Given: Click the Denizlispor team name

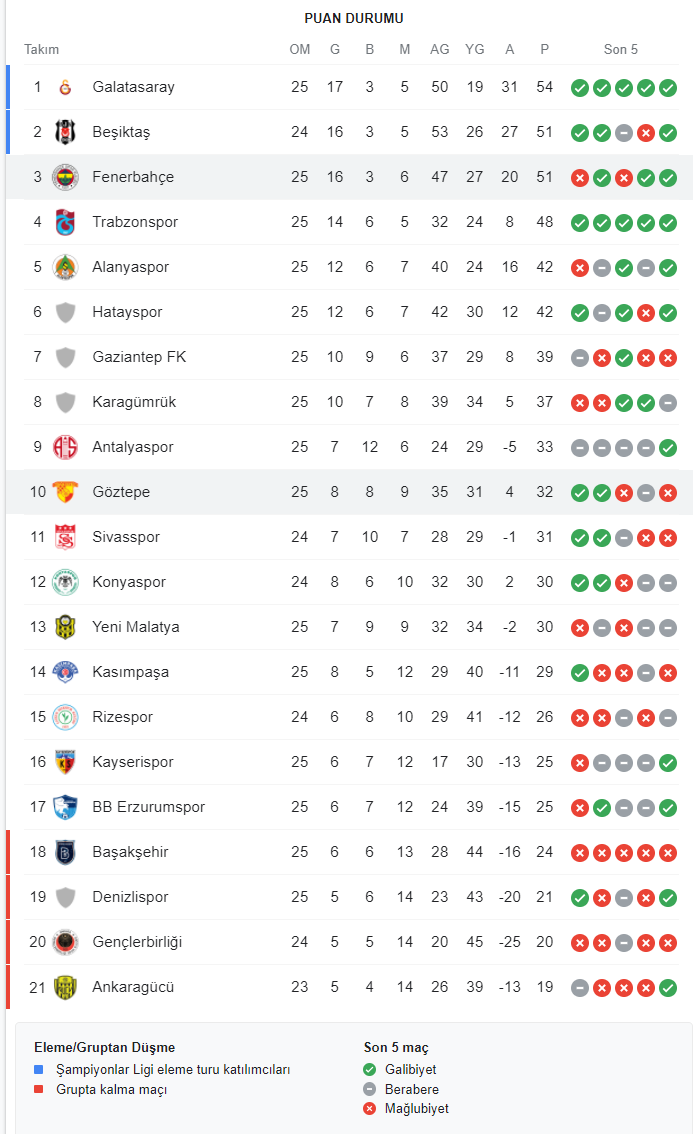Looking at the screenshot, I should point(130,897).
